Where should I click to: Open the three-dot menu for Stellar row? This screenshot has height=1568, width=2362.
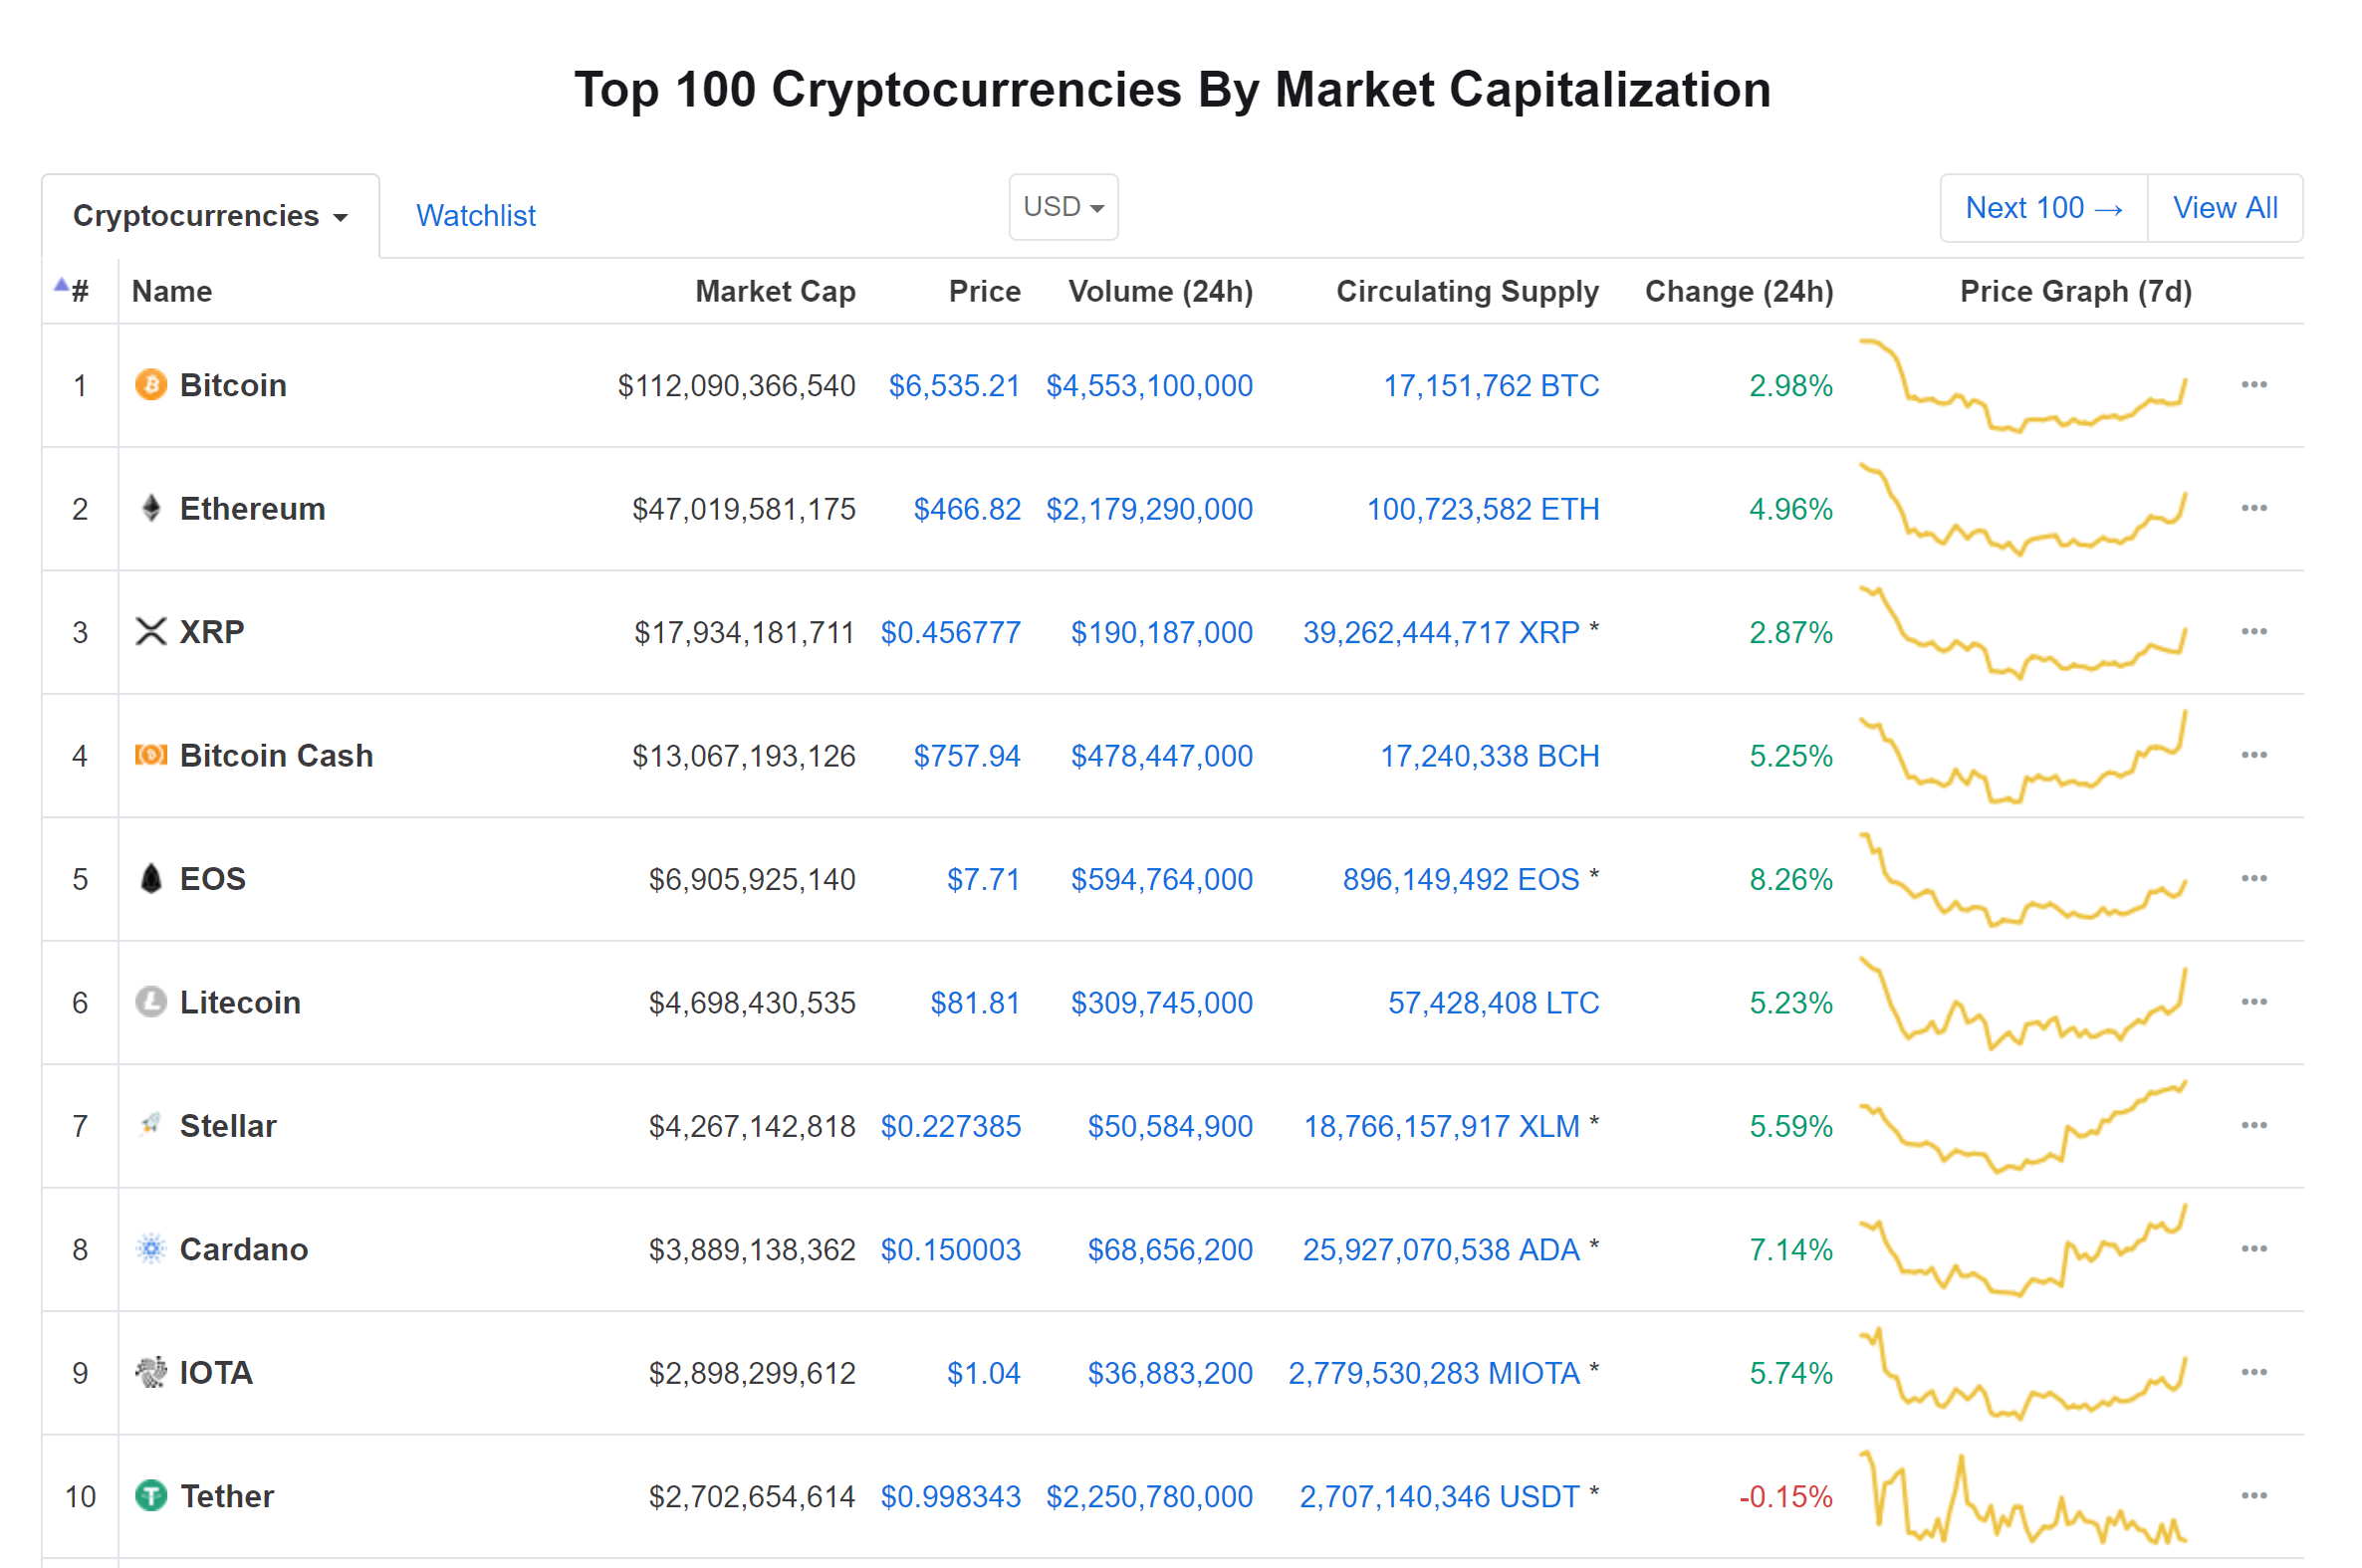tap(2254, 1126)
